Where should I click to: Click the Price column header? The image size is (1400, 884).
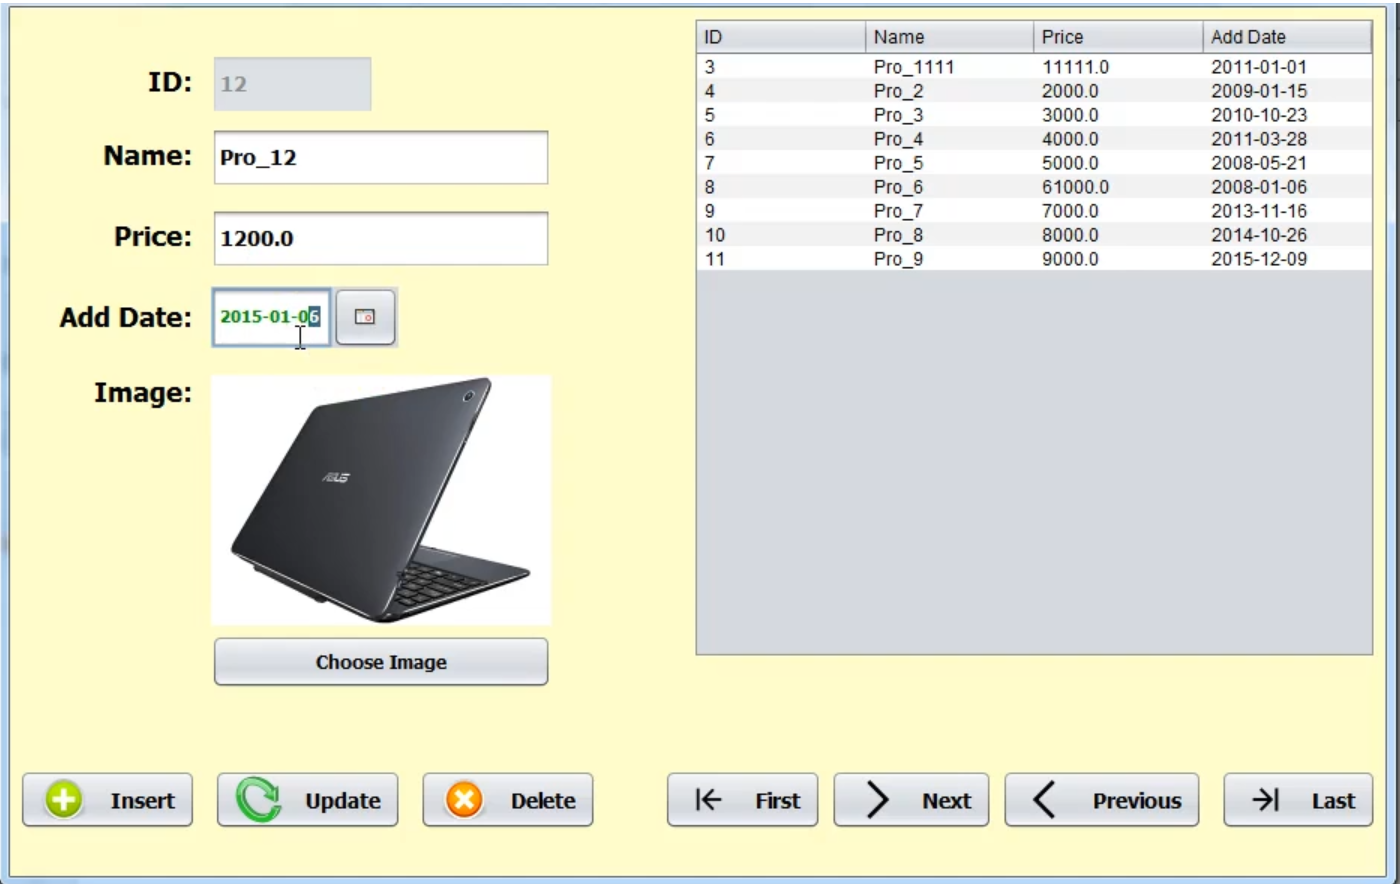coord(1118,37)
